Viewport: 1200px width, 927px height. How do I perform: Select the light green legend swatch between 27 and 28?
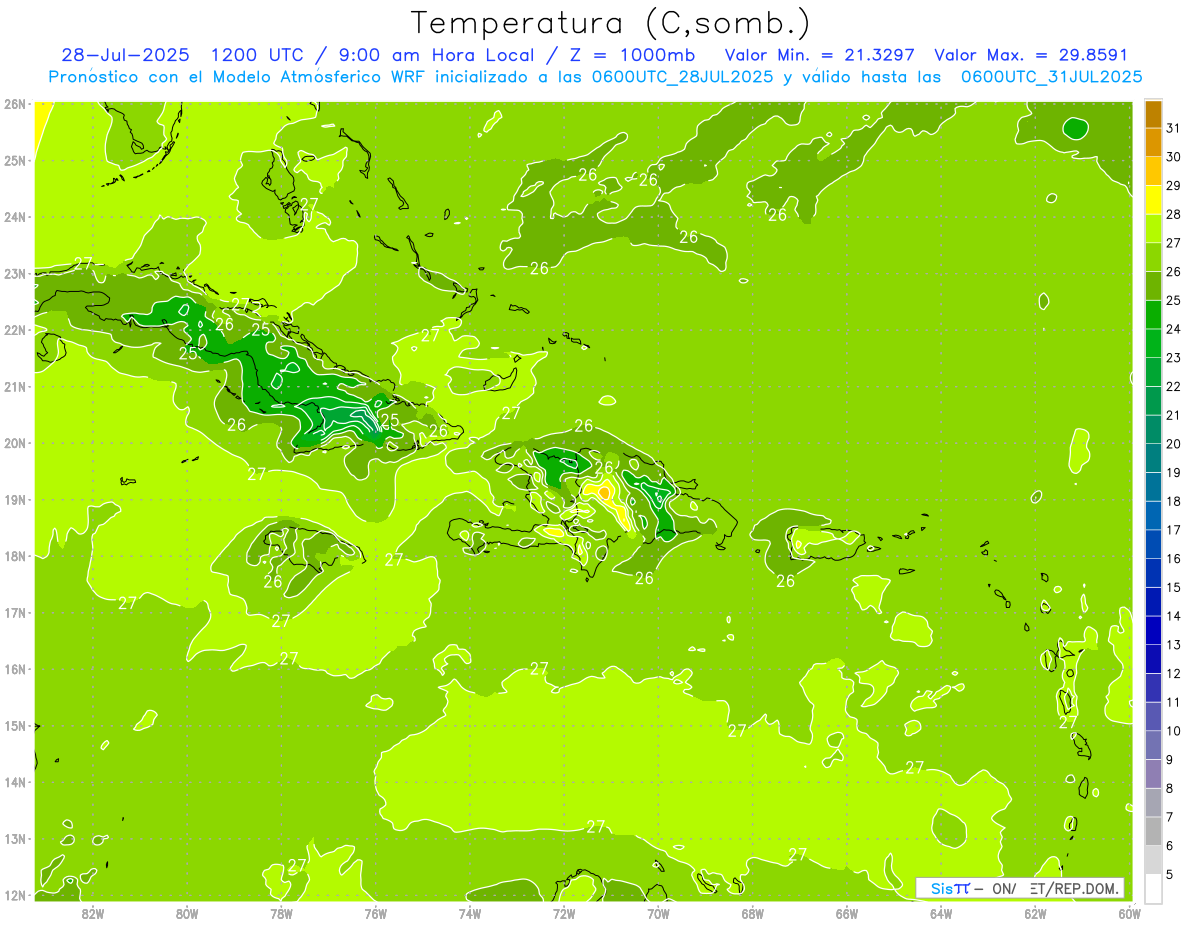[1153, 228]
